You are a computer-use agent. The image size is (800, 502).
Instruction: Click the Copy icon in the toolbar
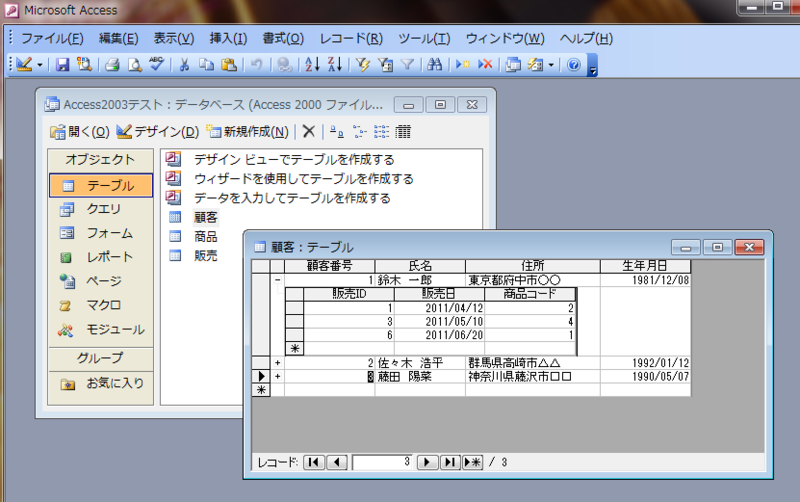[x=206, y=64]
